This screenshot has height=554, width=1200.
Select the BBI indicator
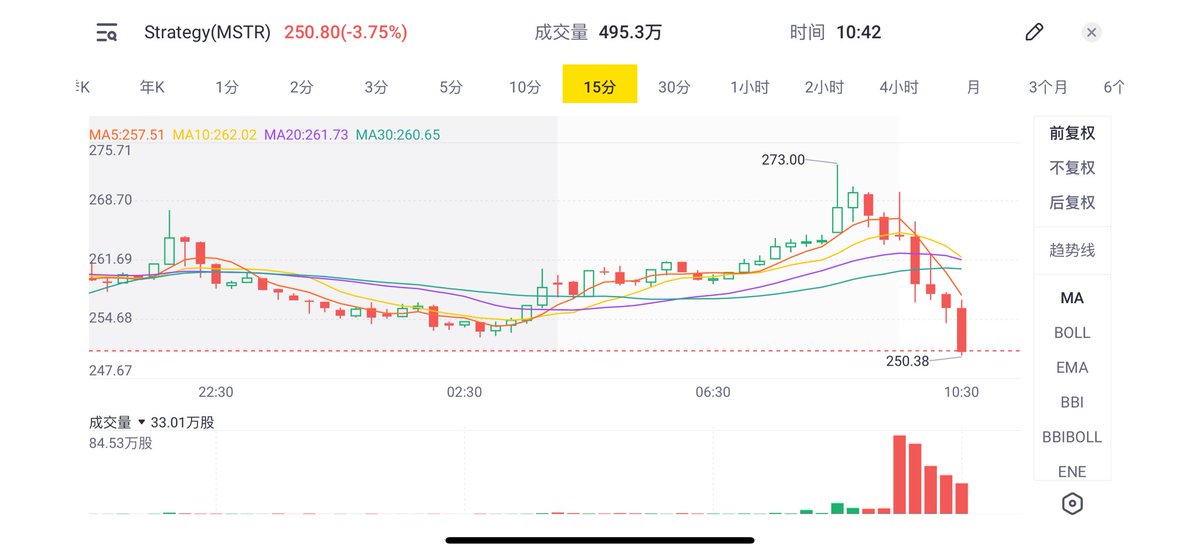pyautogui.click(x=1072, y=403)
